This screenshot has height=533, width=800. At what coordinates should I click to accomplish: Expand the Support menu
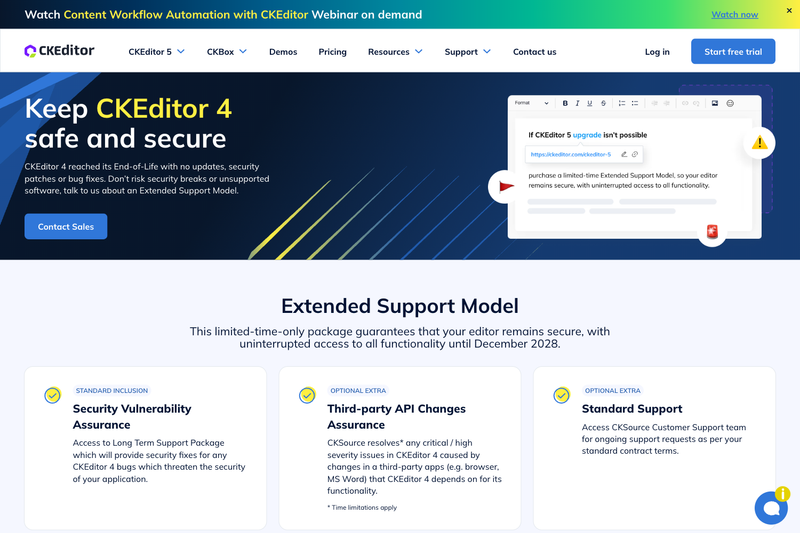(x=467, y=52)
